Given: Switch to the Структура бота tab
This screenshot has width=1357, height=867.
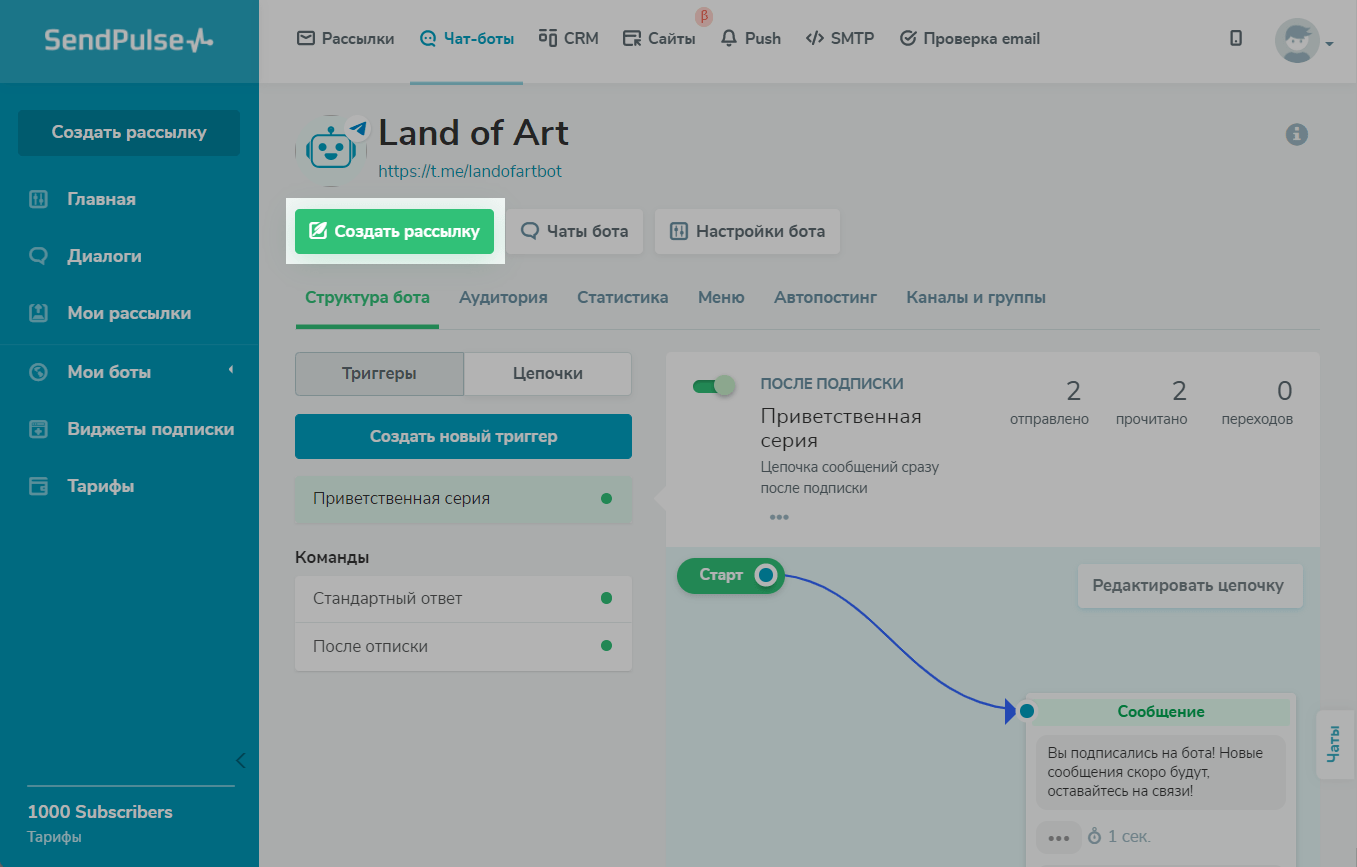Looking at the screenshot, I should [x=367, y=297].
